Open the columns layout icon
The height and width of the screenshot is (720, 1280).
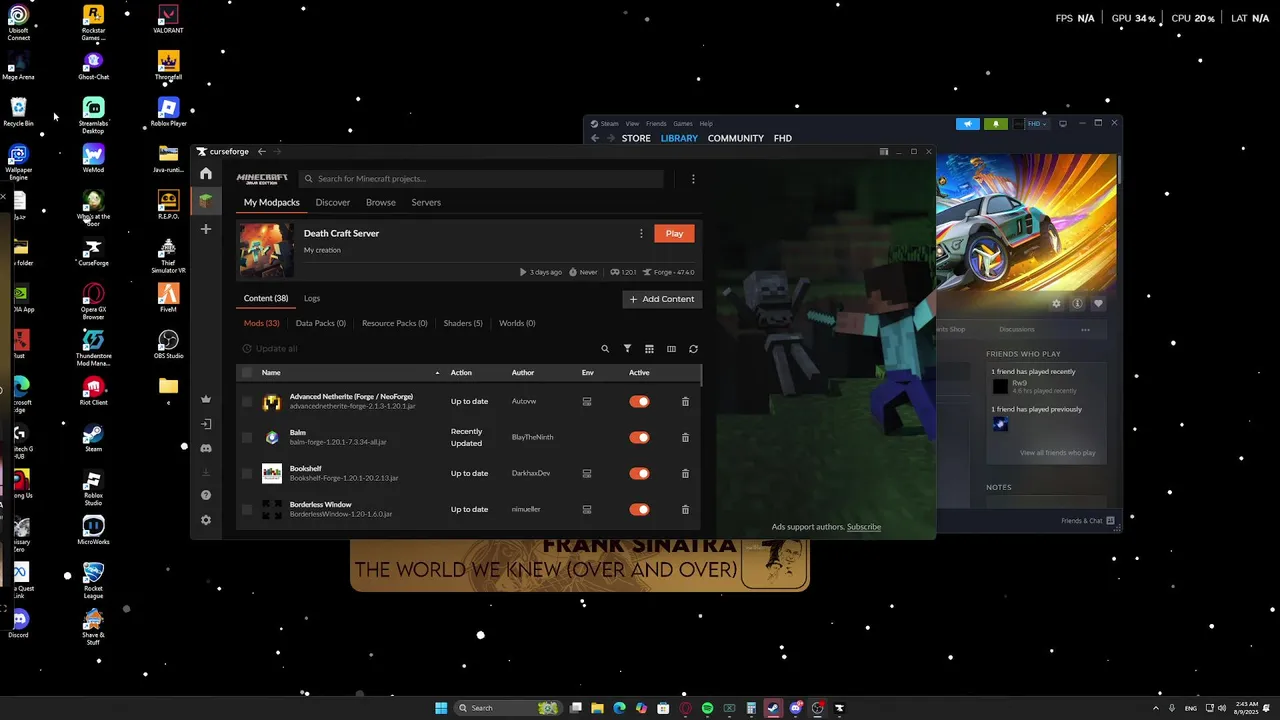pyautogui.click(x=671, y=349)
